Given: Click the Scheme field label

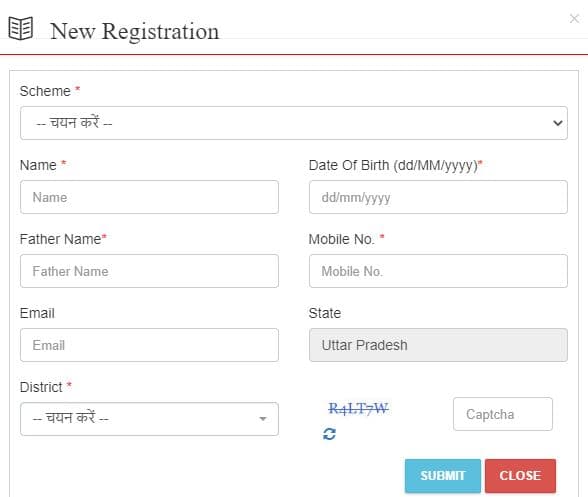Looking at the screenshot, I should tap(45, 91).
